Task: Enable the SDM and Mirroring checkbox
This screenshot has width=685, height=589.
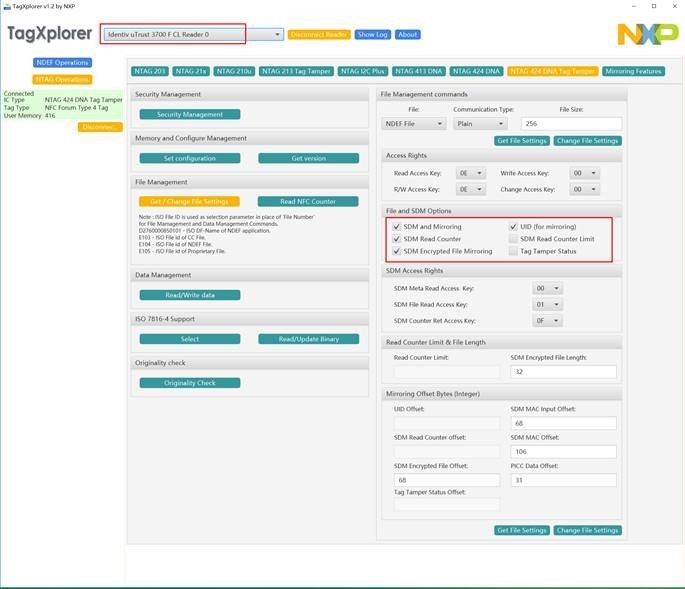Action: pyautogui.click(x=397, y=226)
